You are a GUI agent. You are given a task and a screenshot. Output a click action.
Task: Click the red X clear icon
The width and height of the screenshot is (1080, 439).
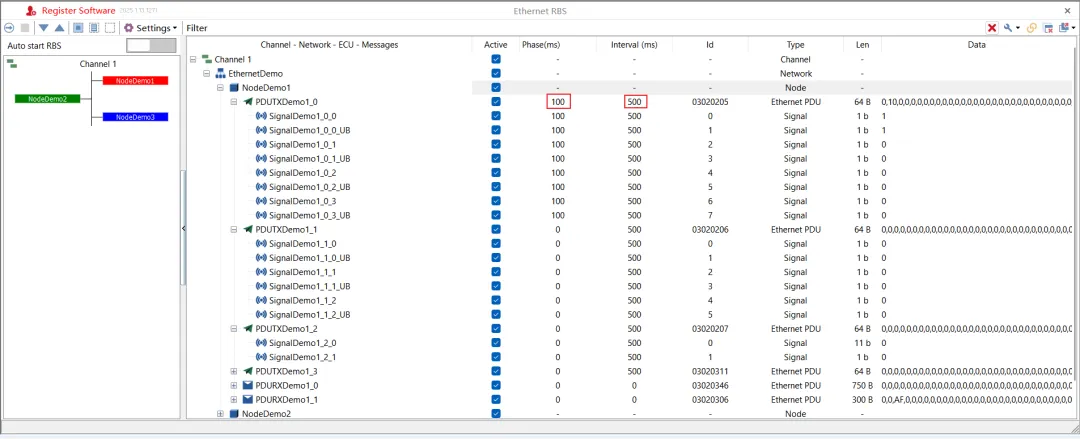[x=992, y=28]
